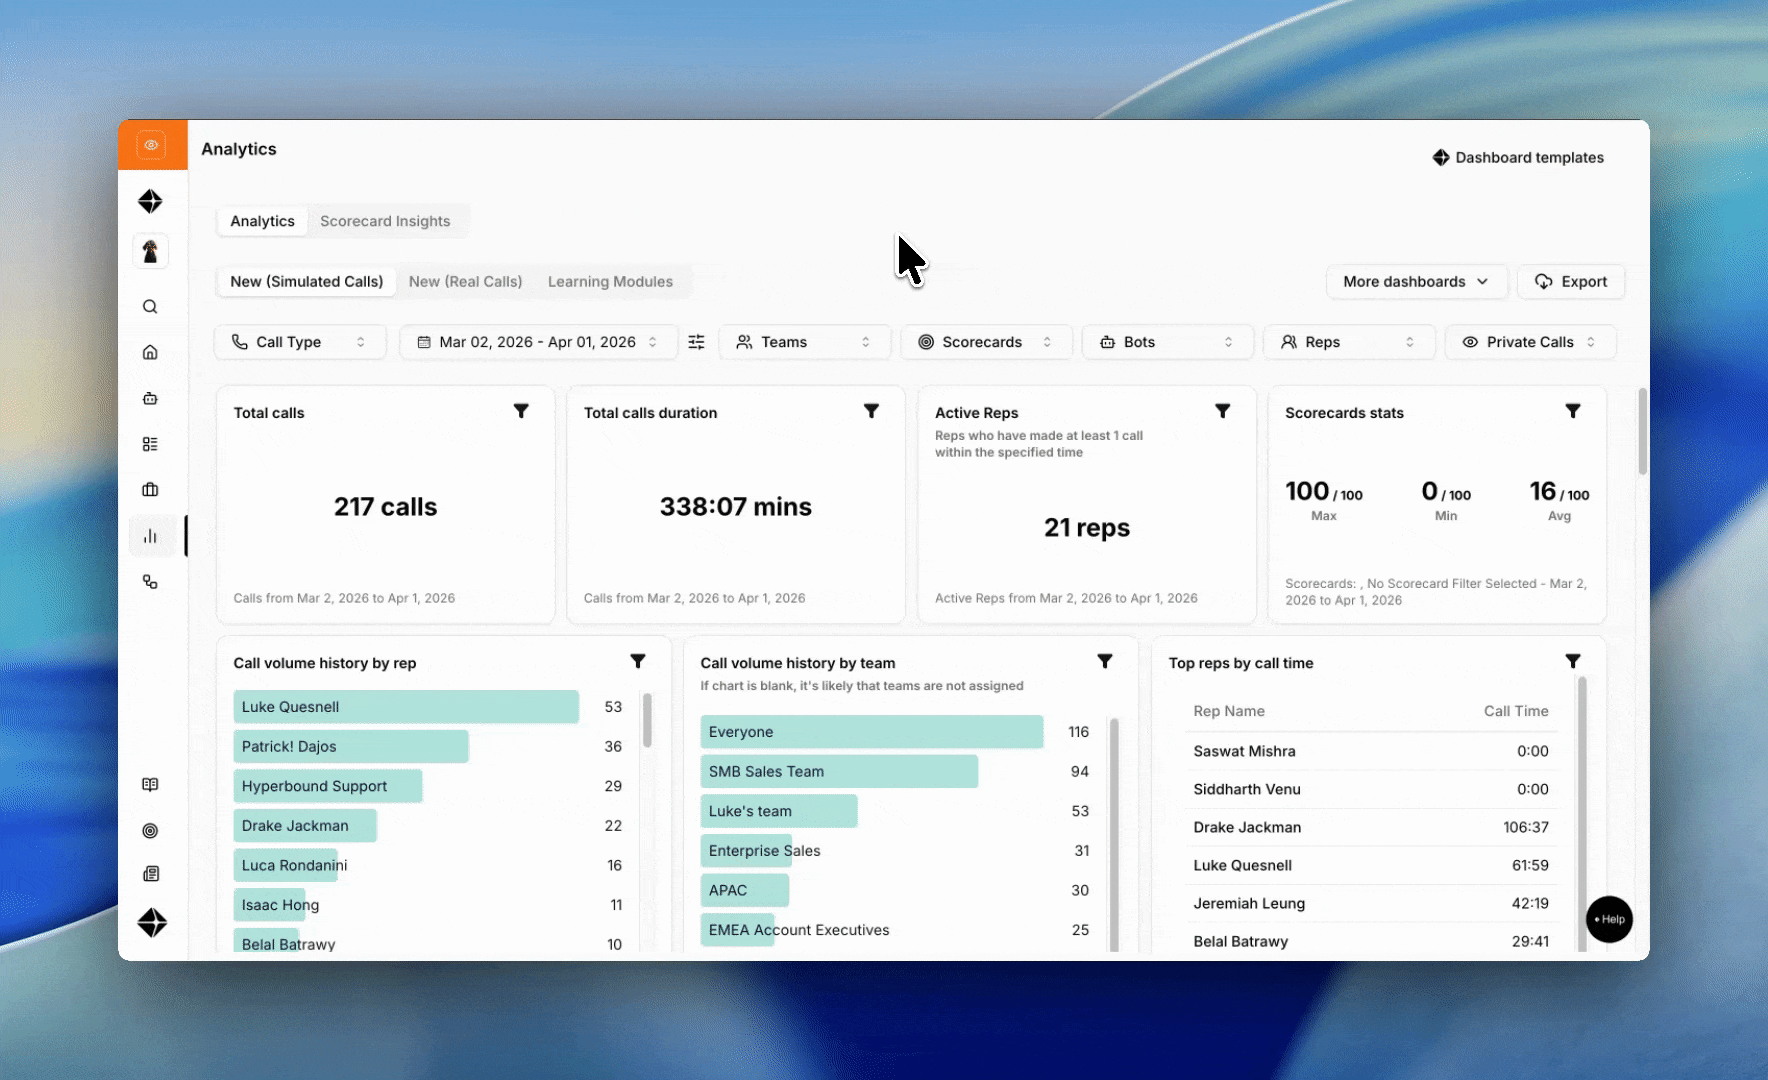Open the briefcase icon in the left sidebar
The height and width of the screenshot is (1080, 1768).
150,490
